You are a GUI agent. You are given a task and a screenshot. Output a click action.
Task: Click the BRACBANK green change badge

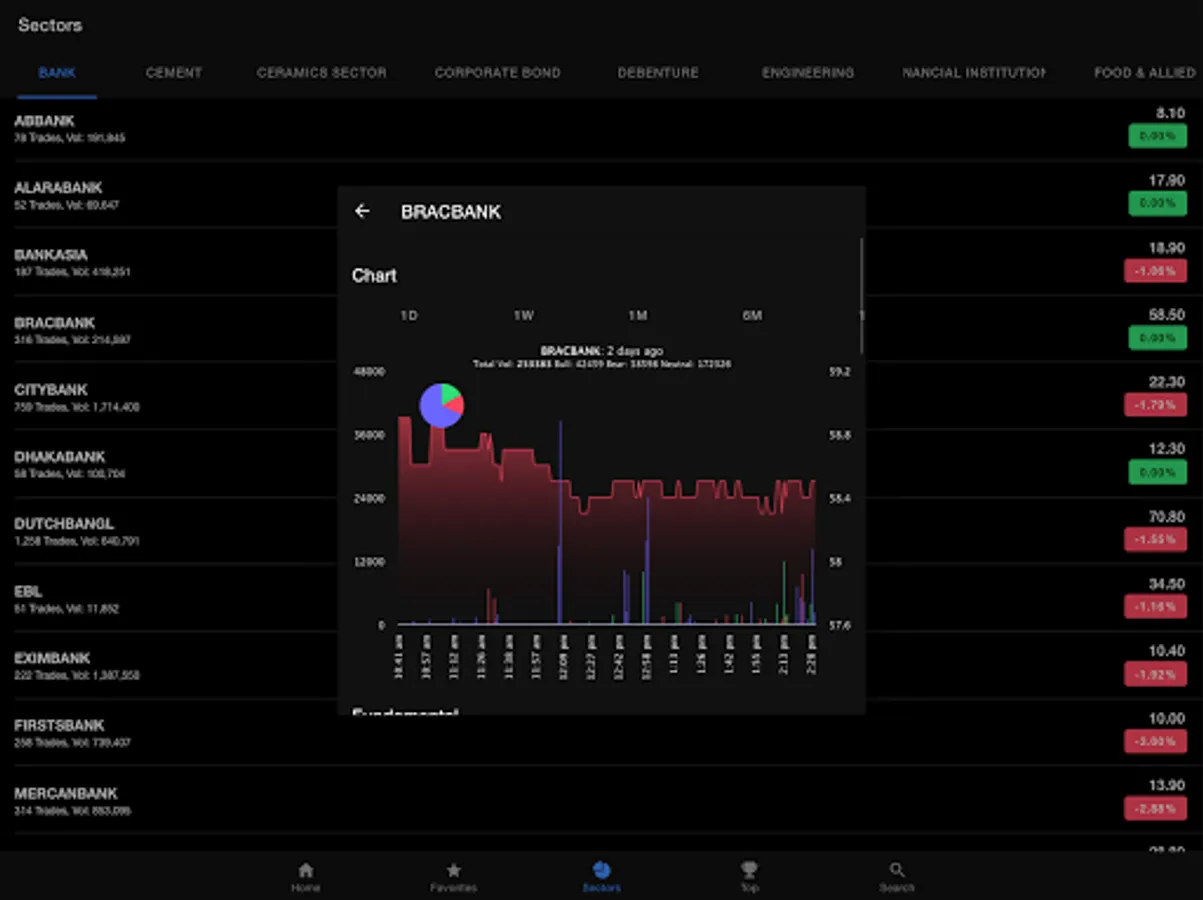[1156, 338]
